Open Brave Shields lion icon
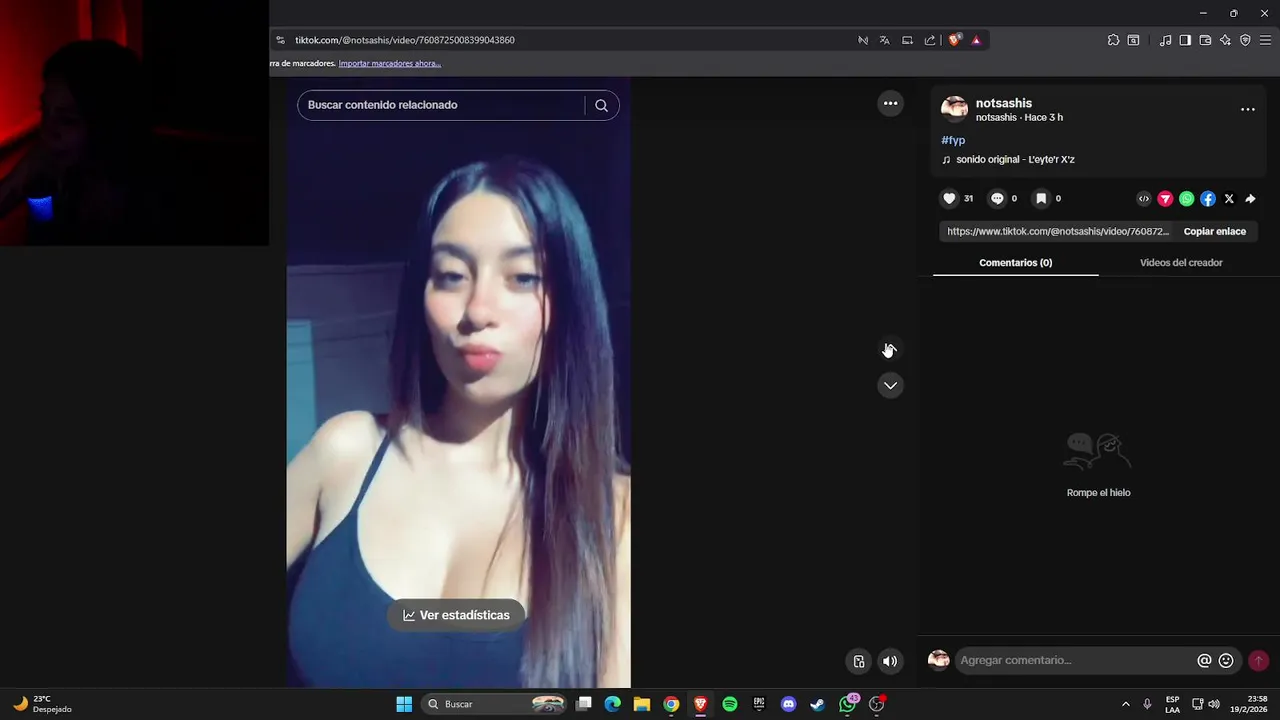This screenshot has width=1280, height=720. click(955, 40)
